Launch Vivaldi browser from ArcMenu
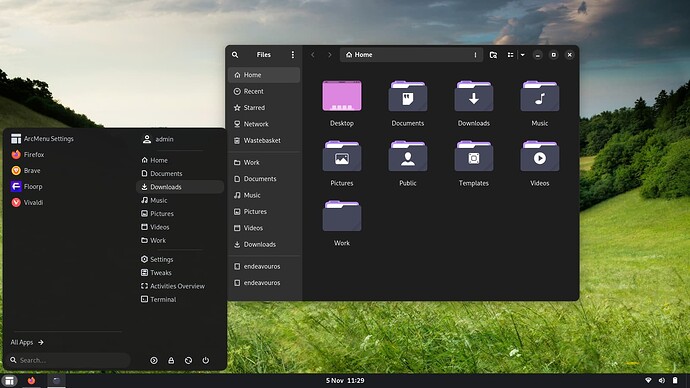The image size is (690, 388). point(27,202)
